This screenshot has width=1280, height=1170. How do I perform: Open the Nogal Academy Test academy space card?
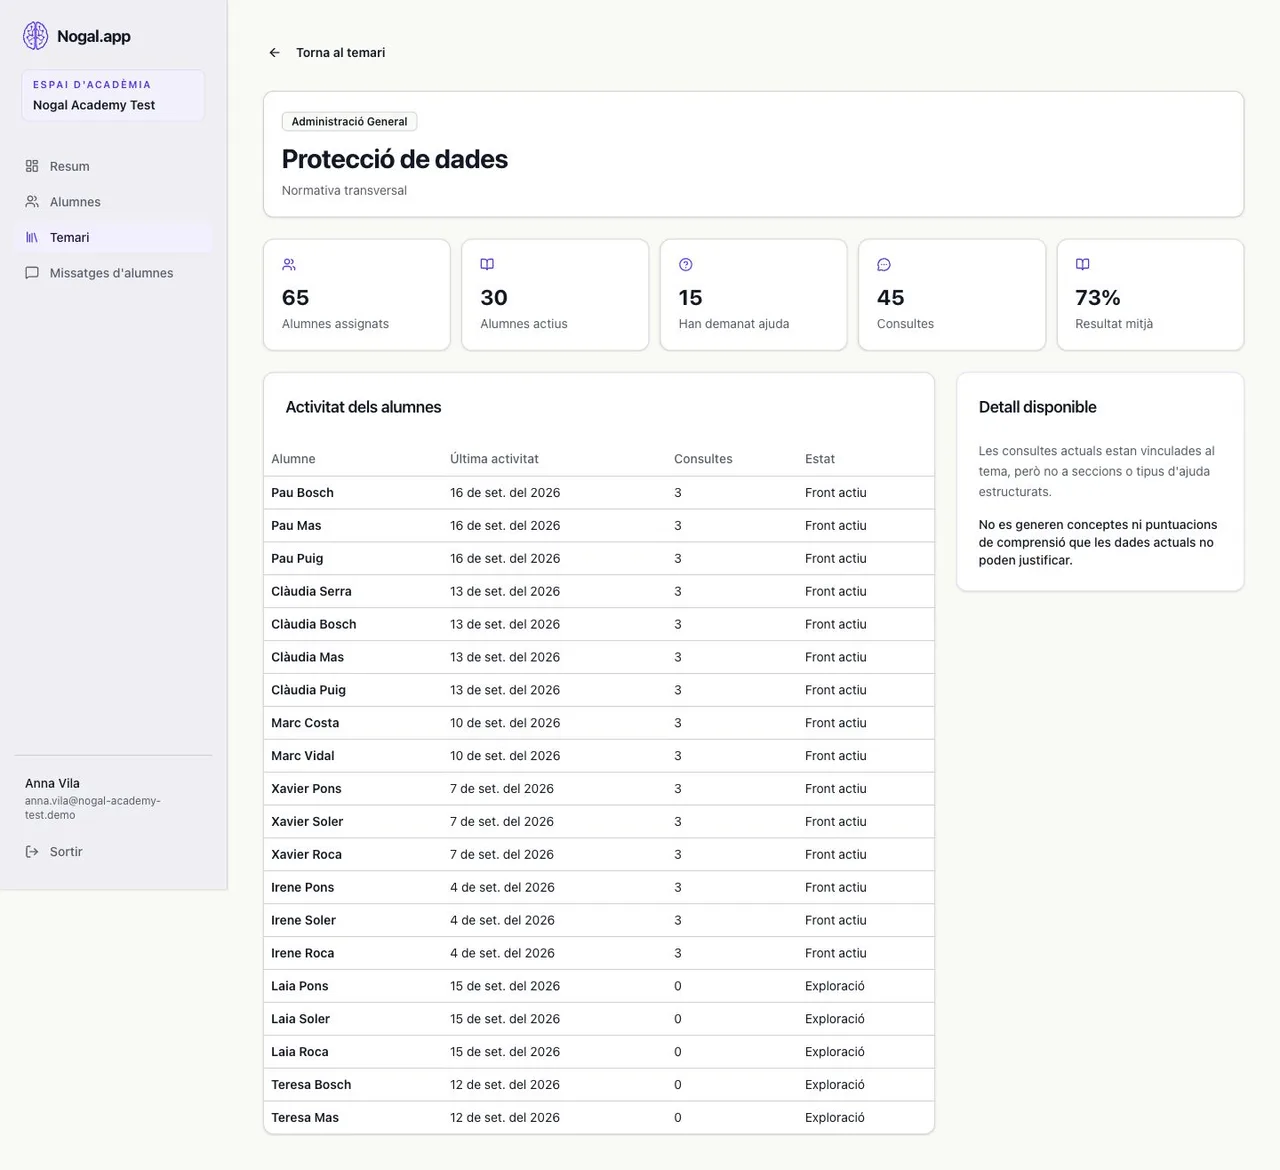[113, 95]
